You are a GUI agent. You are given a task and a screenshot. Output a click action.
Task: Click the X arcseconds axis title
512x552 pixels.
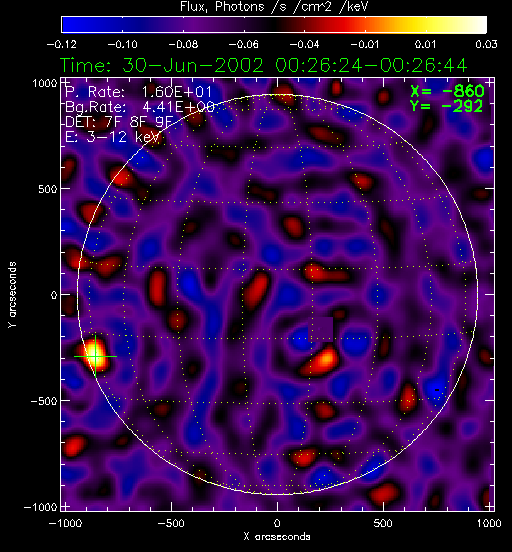[277, 537]
